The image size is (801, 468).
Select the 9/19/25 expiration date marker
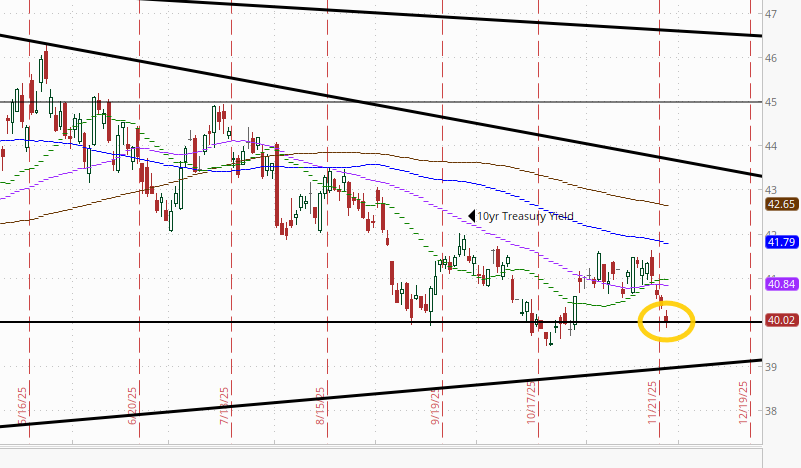436,405
